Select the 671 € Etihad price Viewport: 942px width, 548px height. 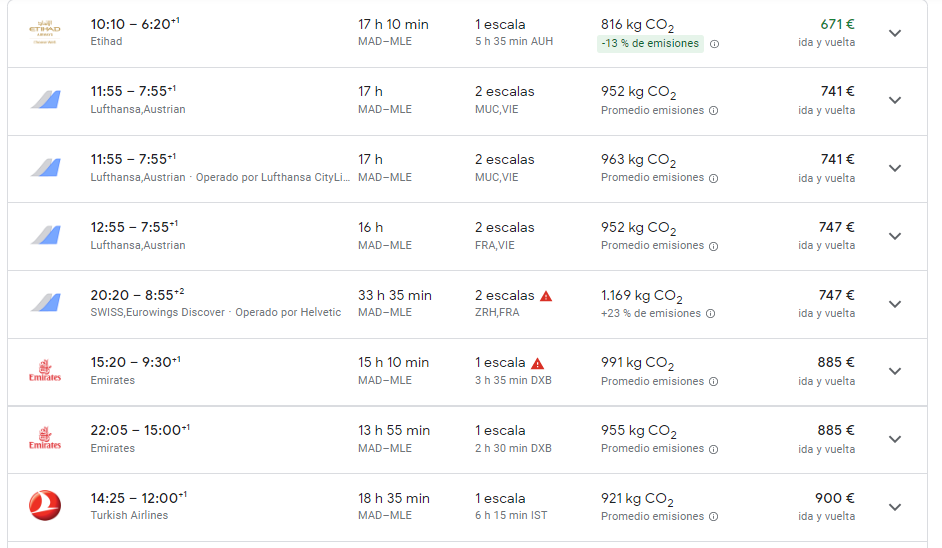click(837, 25)
